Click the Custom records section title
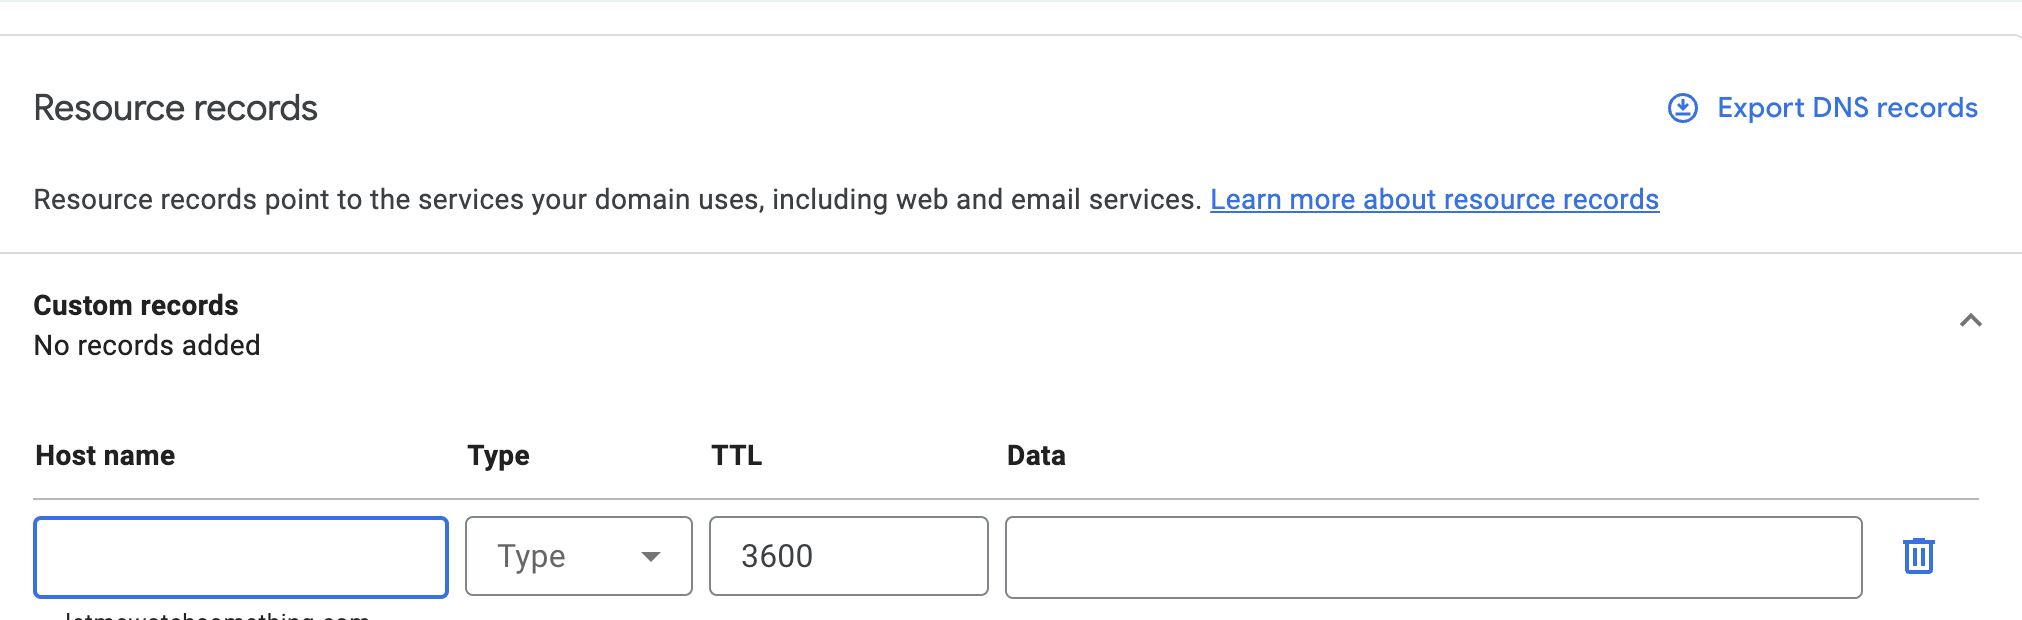The image size is (2022, 620). point(136,305)
